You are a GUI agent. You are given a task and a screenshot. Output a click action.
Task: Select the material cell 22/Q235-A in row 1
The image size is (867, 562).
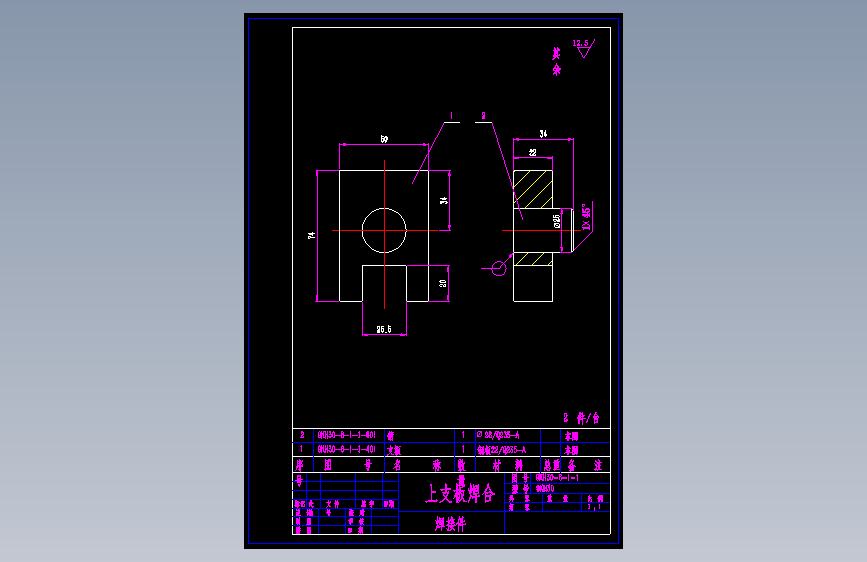[x=502, y=450]
